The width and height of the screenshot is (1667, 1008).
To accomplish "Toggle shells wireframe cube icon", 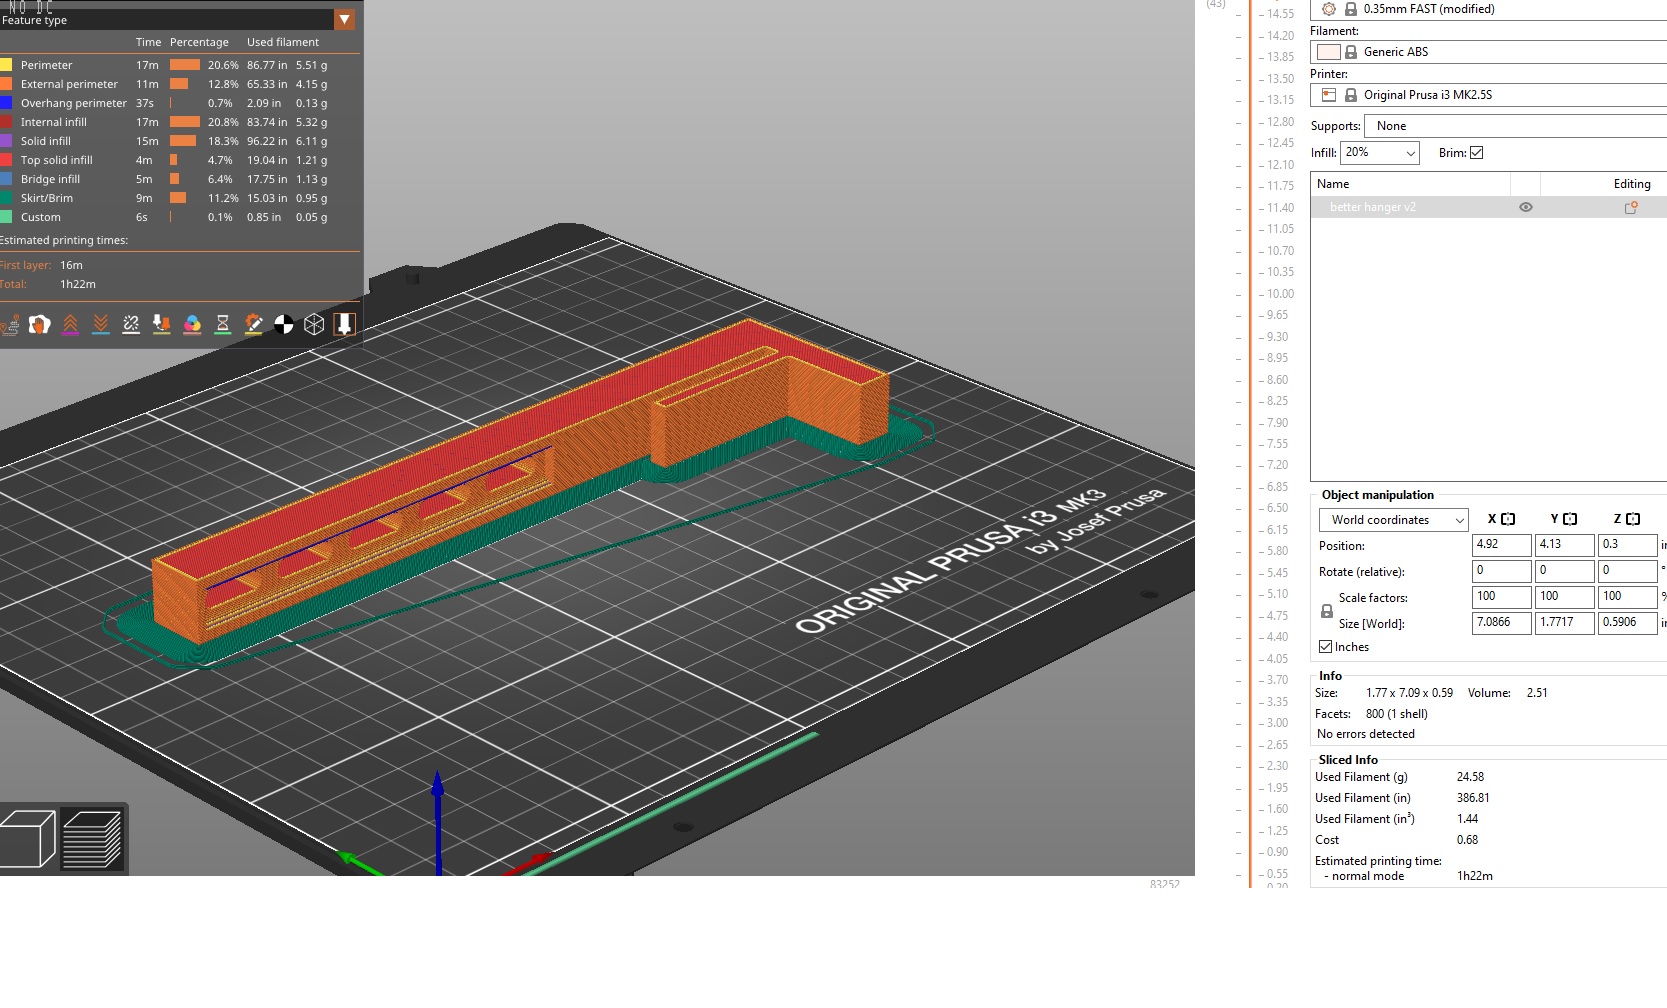I will (314, 324).
